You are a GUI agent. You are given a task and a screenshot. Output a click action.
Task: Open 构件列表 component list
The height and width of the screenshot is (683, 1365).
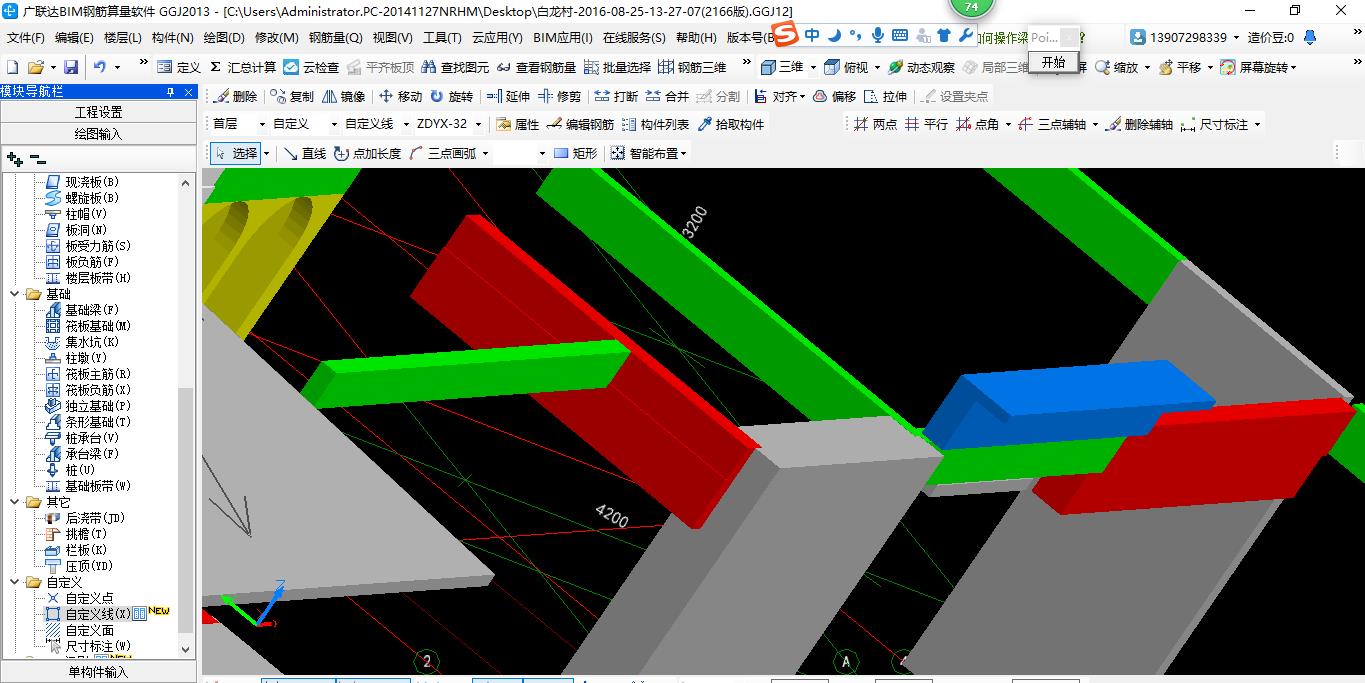(x=655, y=124)
